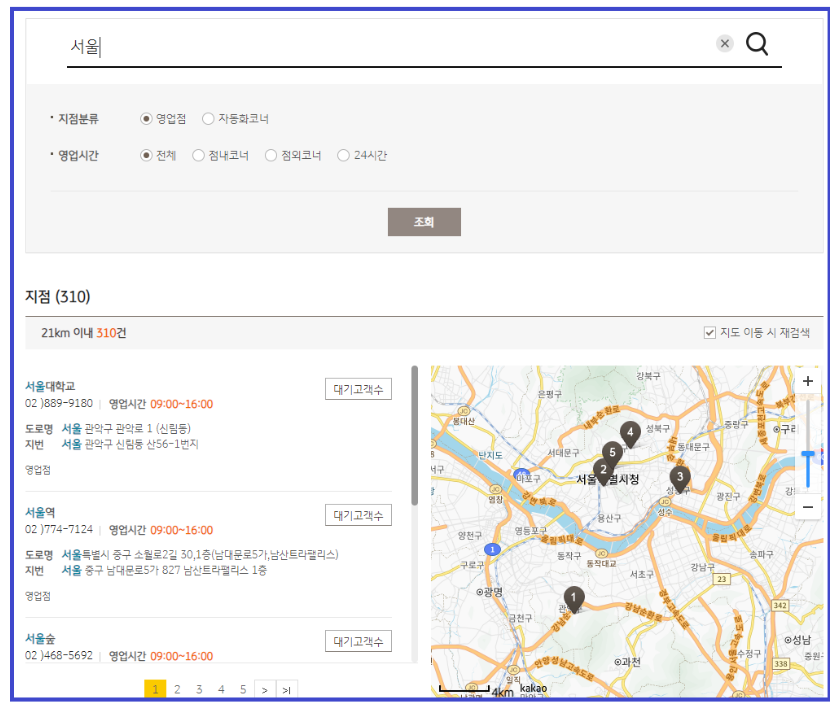This screenshot has height=704, width=834.
Task: Go to results page 2
Action: (x=177, y=689)
